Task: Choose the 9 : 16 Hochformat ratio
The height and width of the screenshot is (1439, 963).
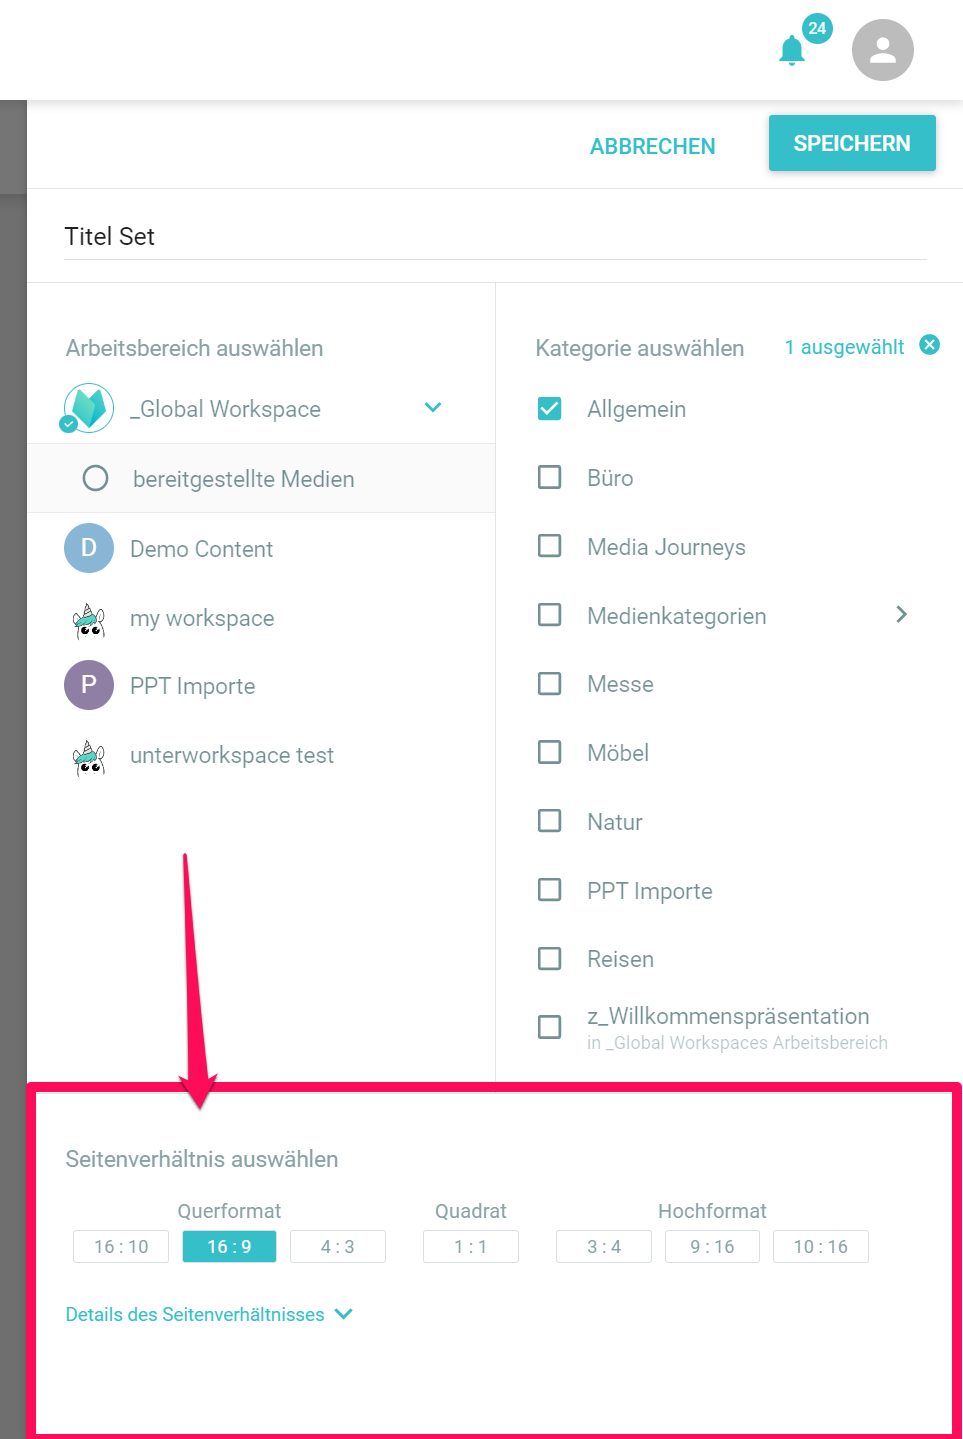Action: (712, 1246)
